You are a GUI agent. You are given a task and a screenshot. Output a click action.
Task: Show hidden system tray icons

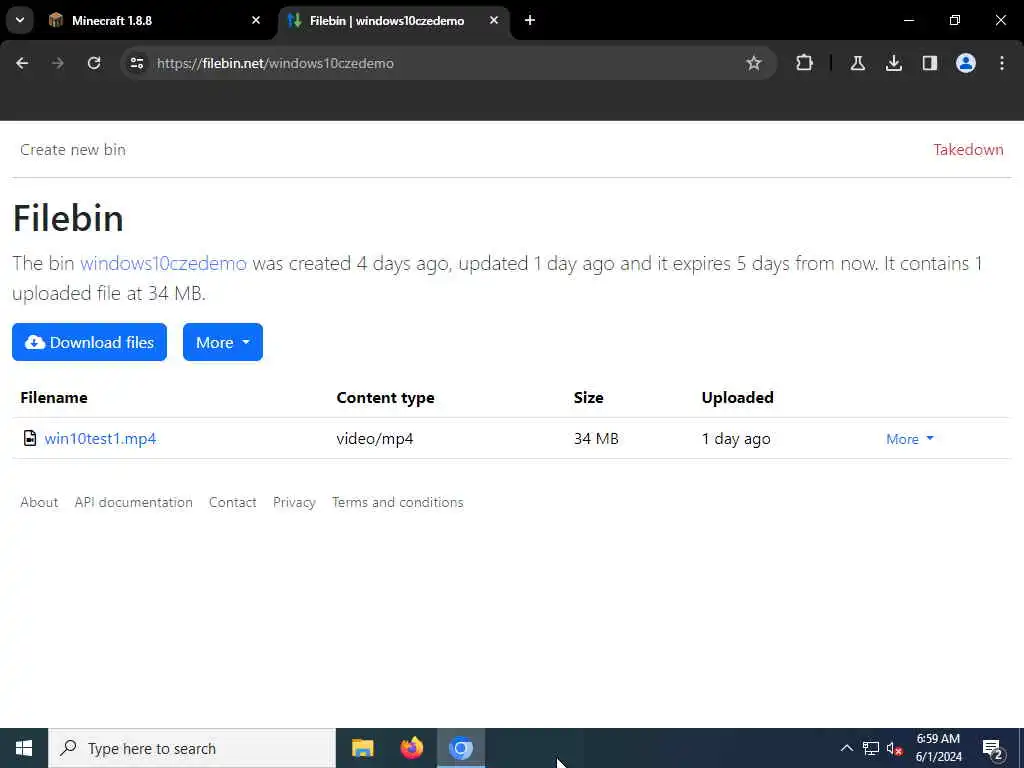[846, 748]
